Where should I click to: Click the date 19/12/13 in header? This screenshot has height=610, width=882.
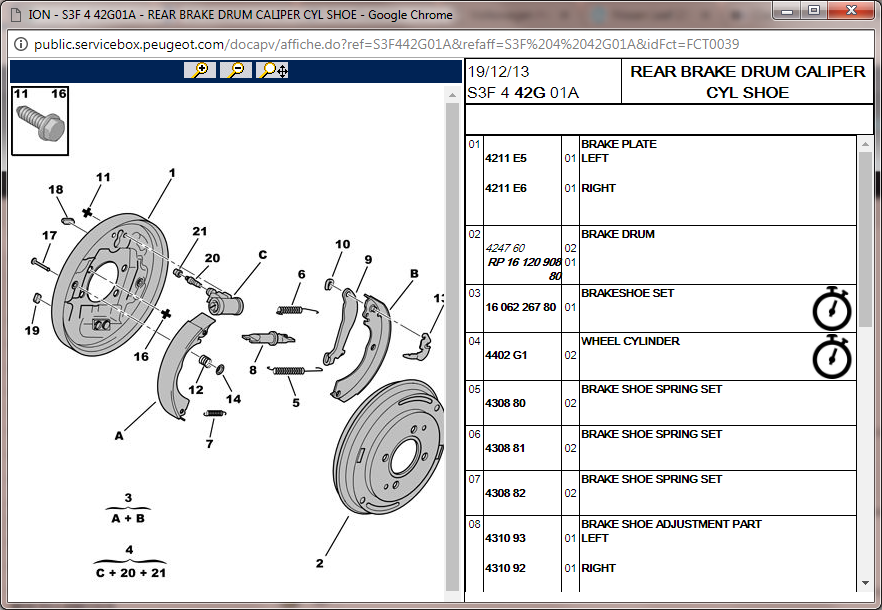[498, 71]
